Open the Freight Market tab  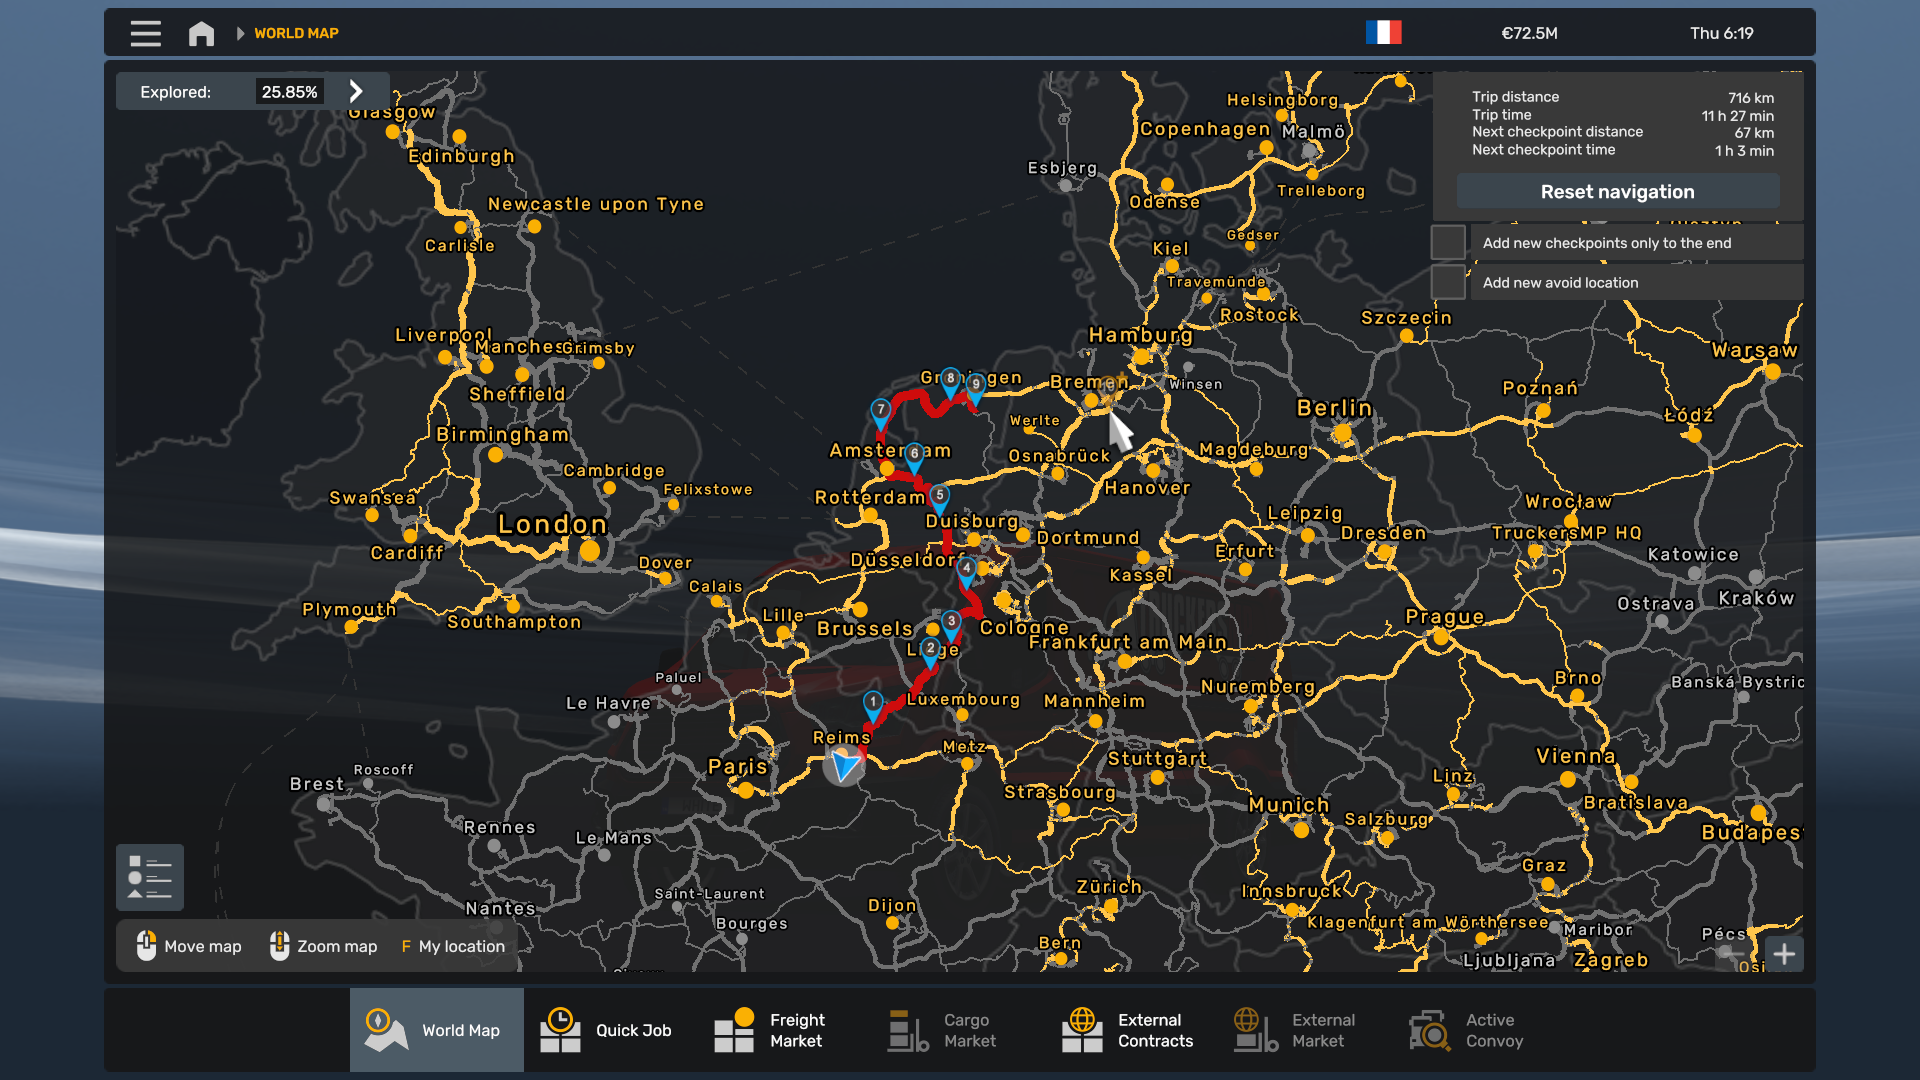770,1030
